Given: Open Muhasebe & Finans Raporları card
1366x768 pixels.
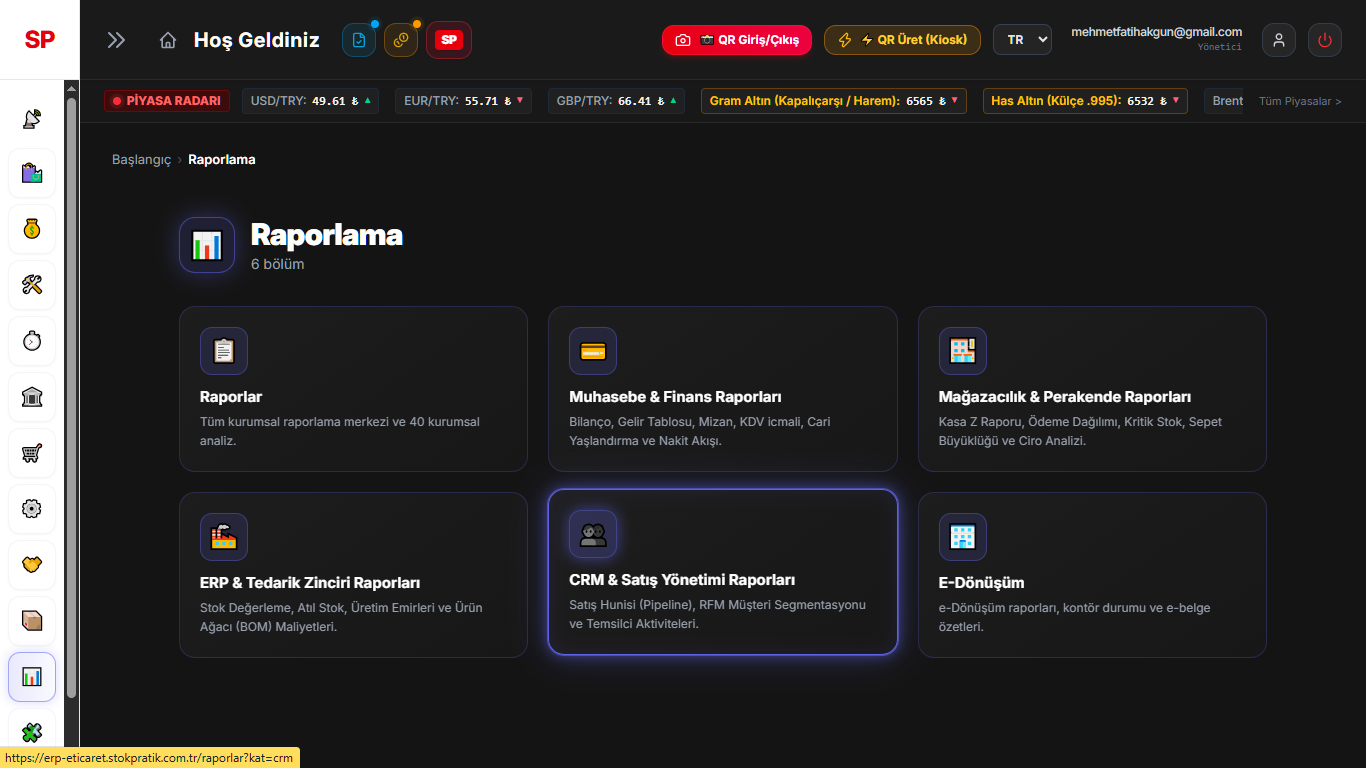Looking at the screenshot, I should (723, 389).
